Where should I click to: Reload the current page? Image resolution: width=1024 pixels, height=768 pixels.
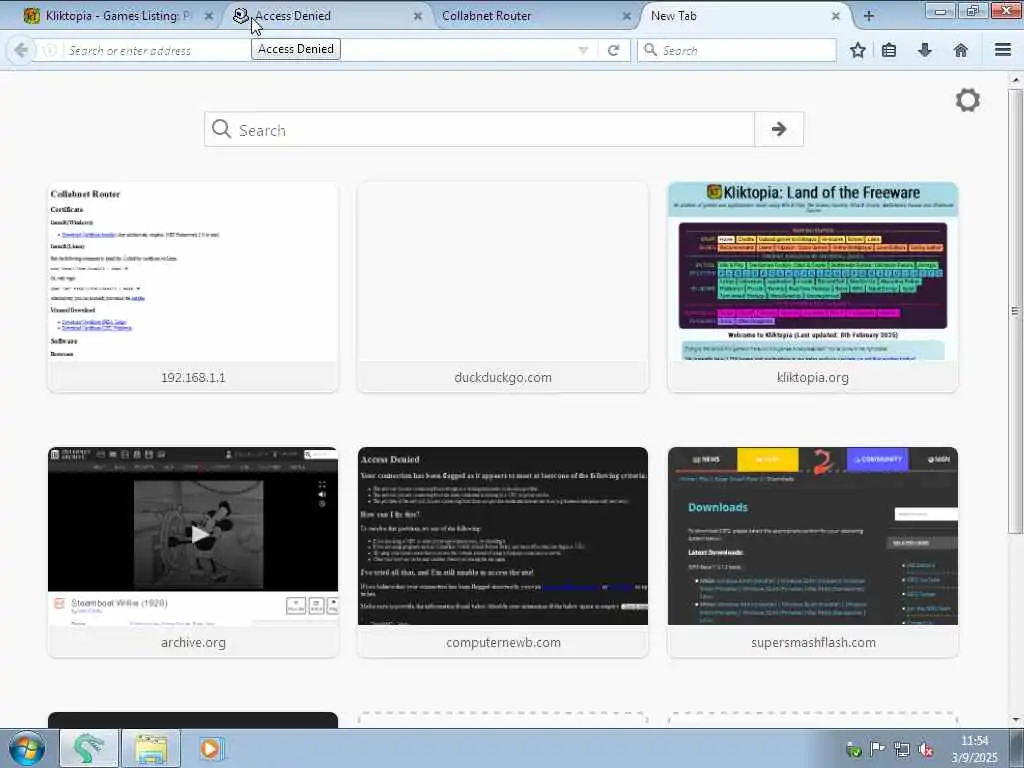click(x=613, y=50)
